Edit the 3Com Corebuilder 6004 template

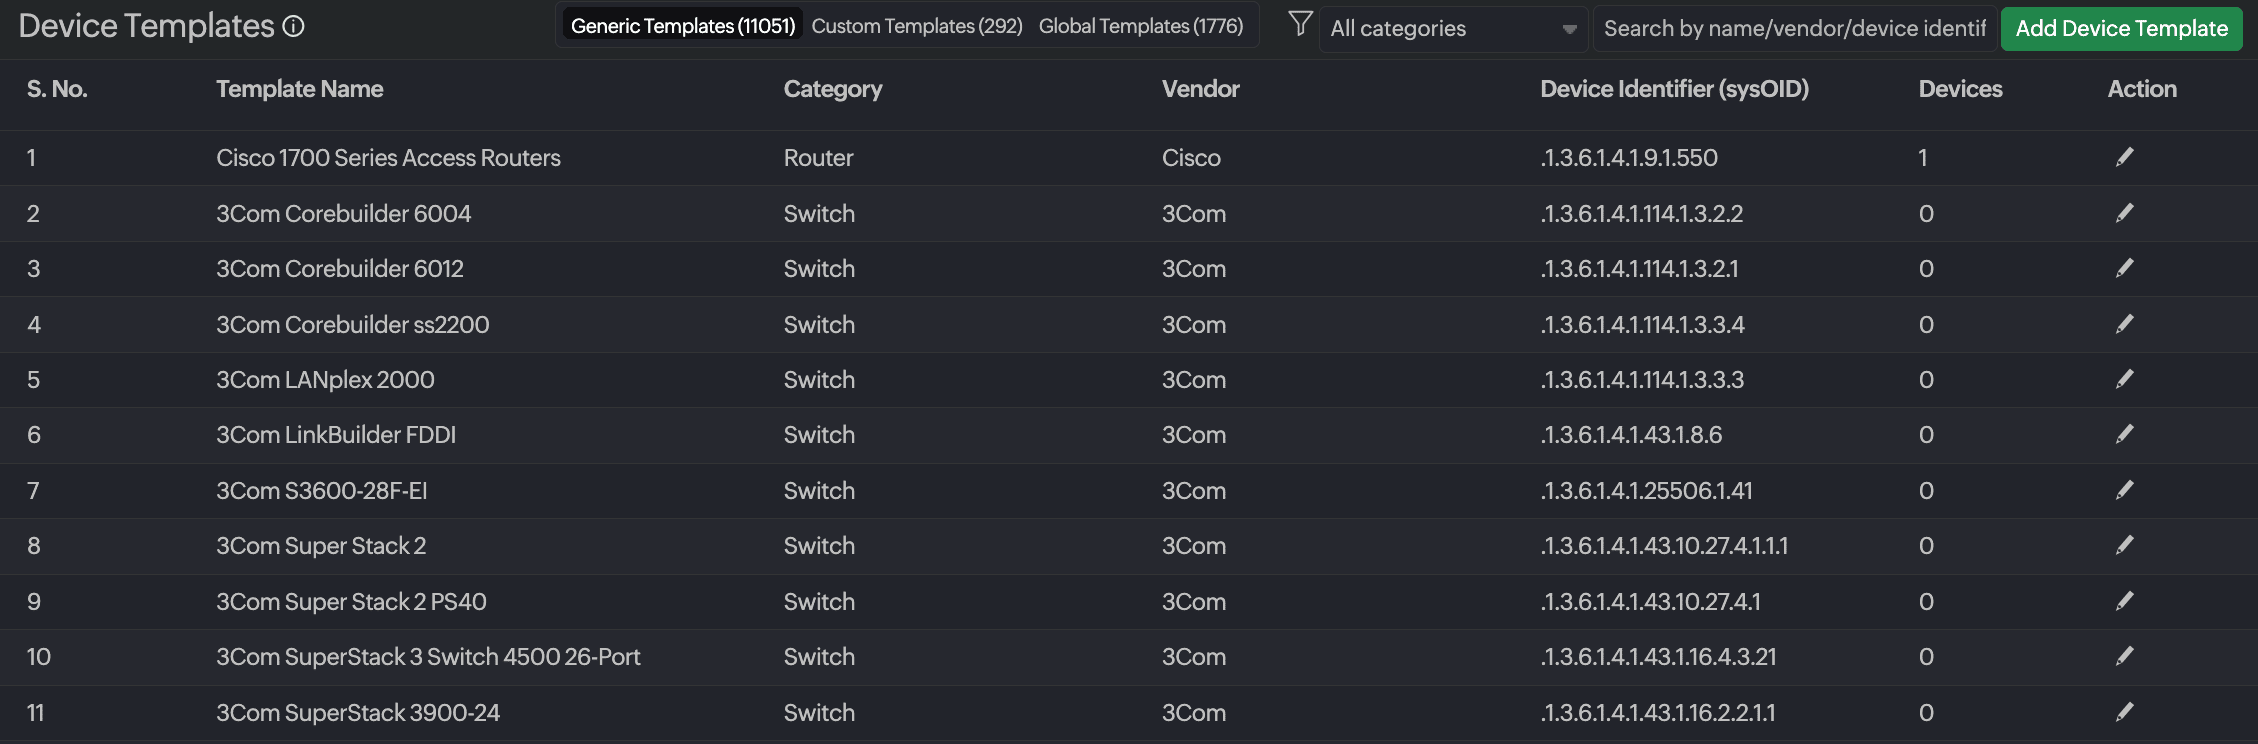point(2125,213)
